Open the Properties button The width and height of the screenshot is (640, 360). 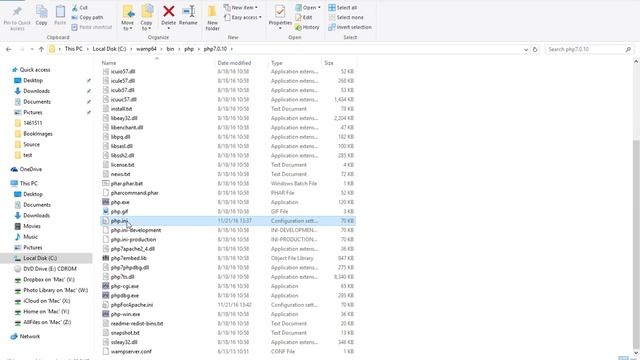coord(280,16)
